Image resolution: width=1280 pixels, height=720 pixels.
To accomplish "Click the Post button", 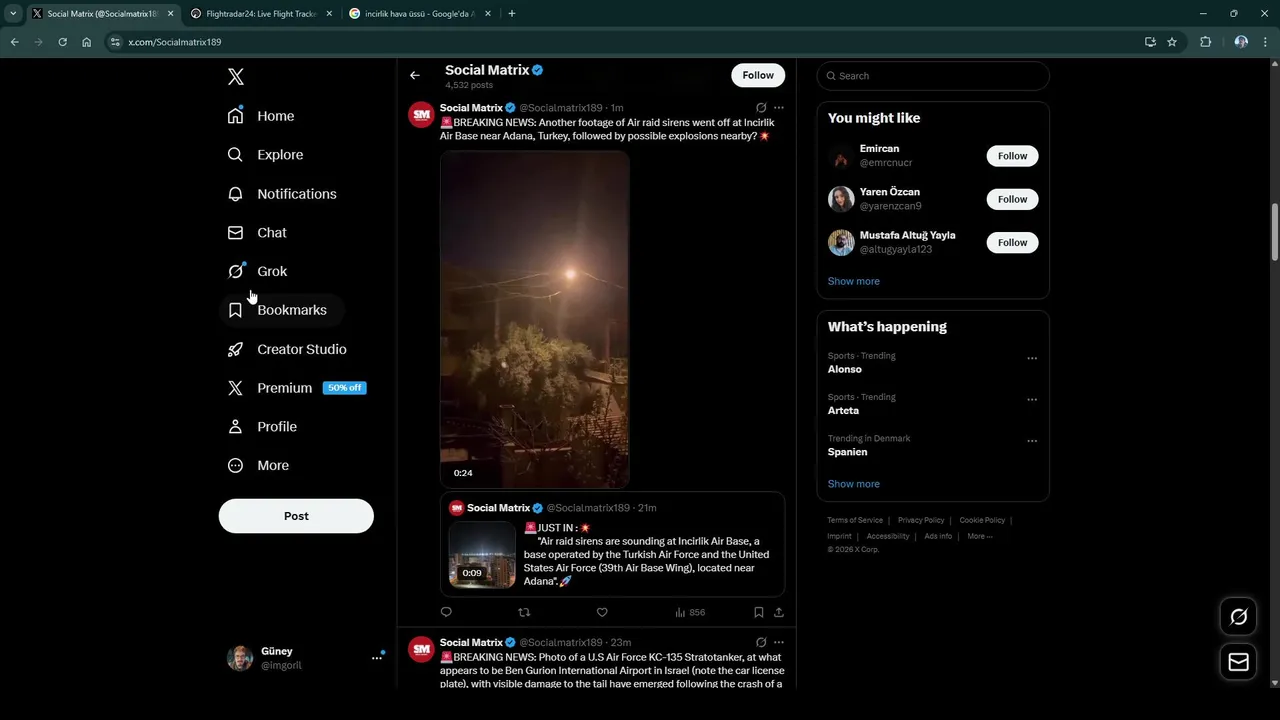I will pos(296,516).
